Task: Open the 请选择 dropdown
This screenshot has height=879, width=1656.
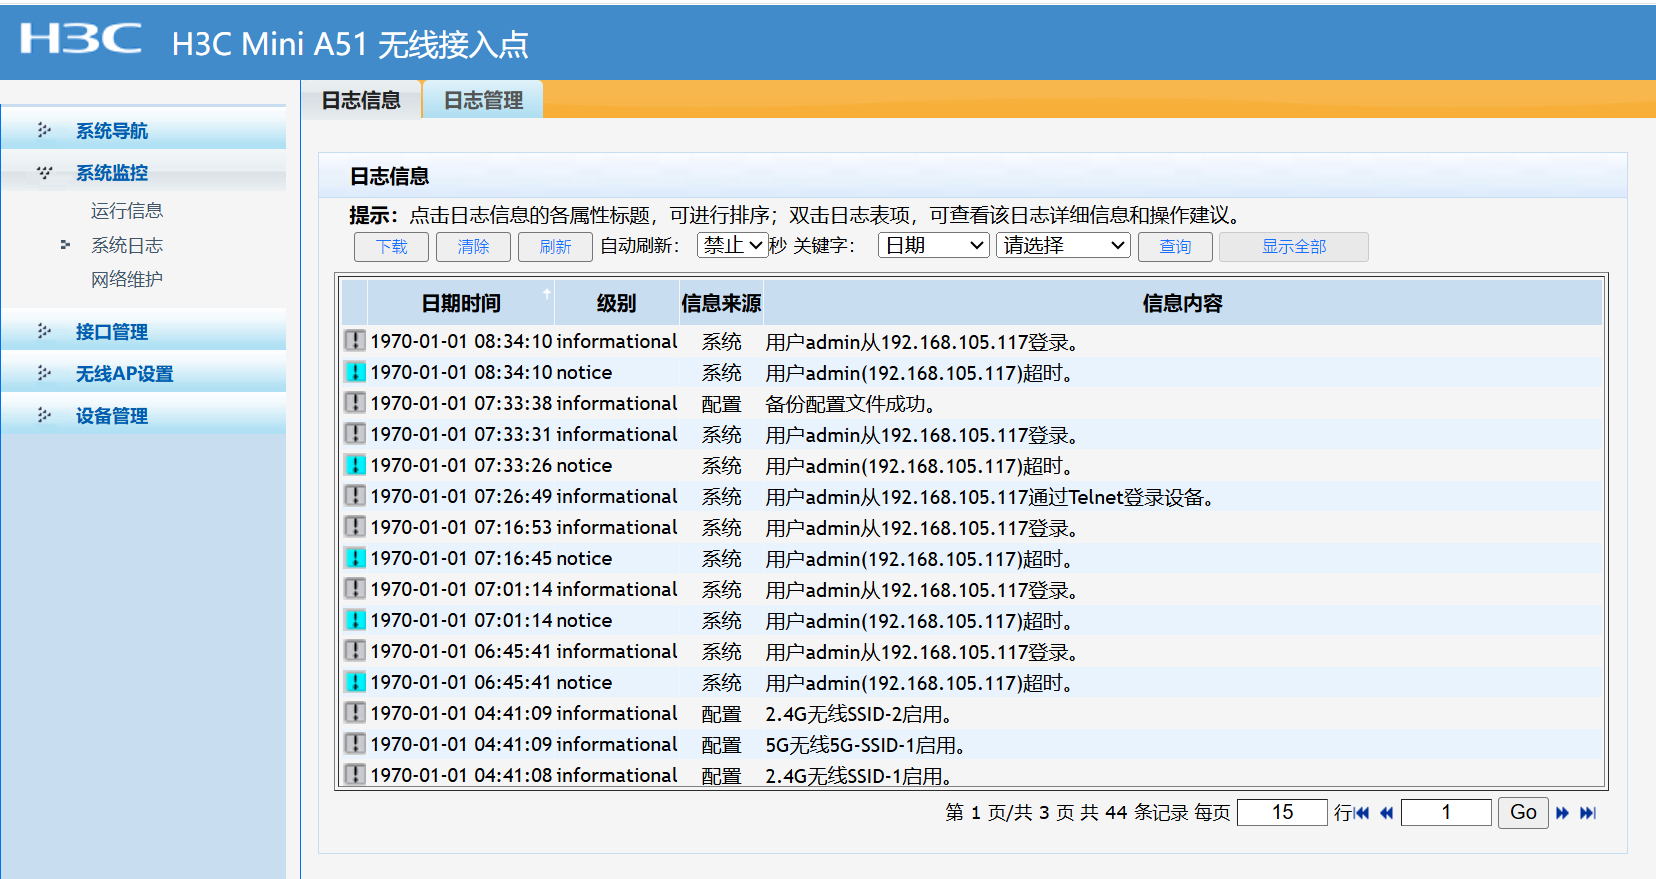Action: click(x=1063, y=245)
